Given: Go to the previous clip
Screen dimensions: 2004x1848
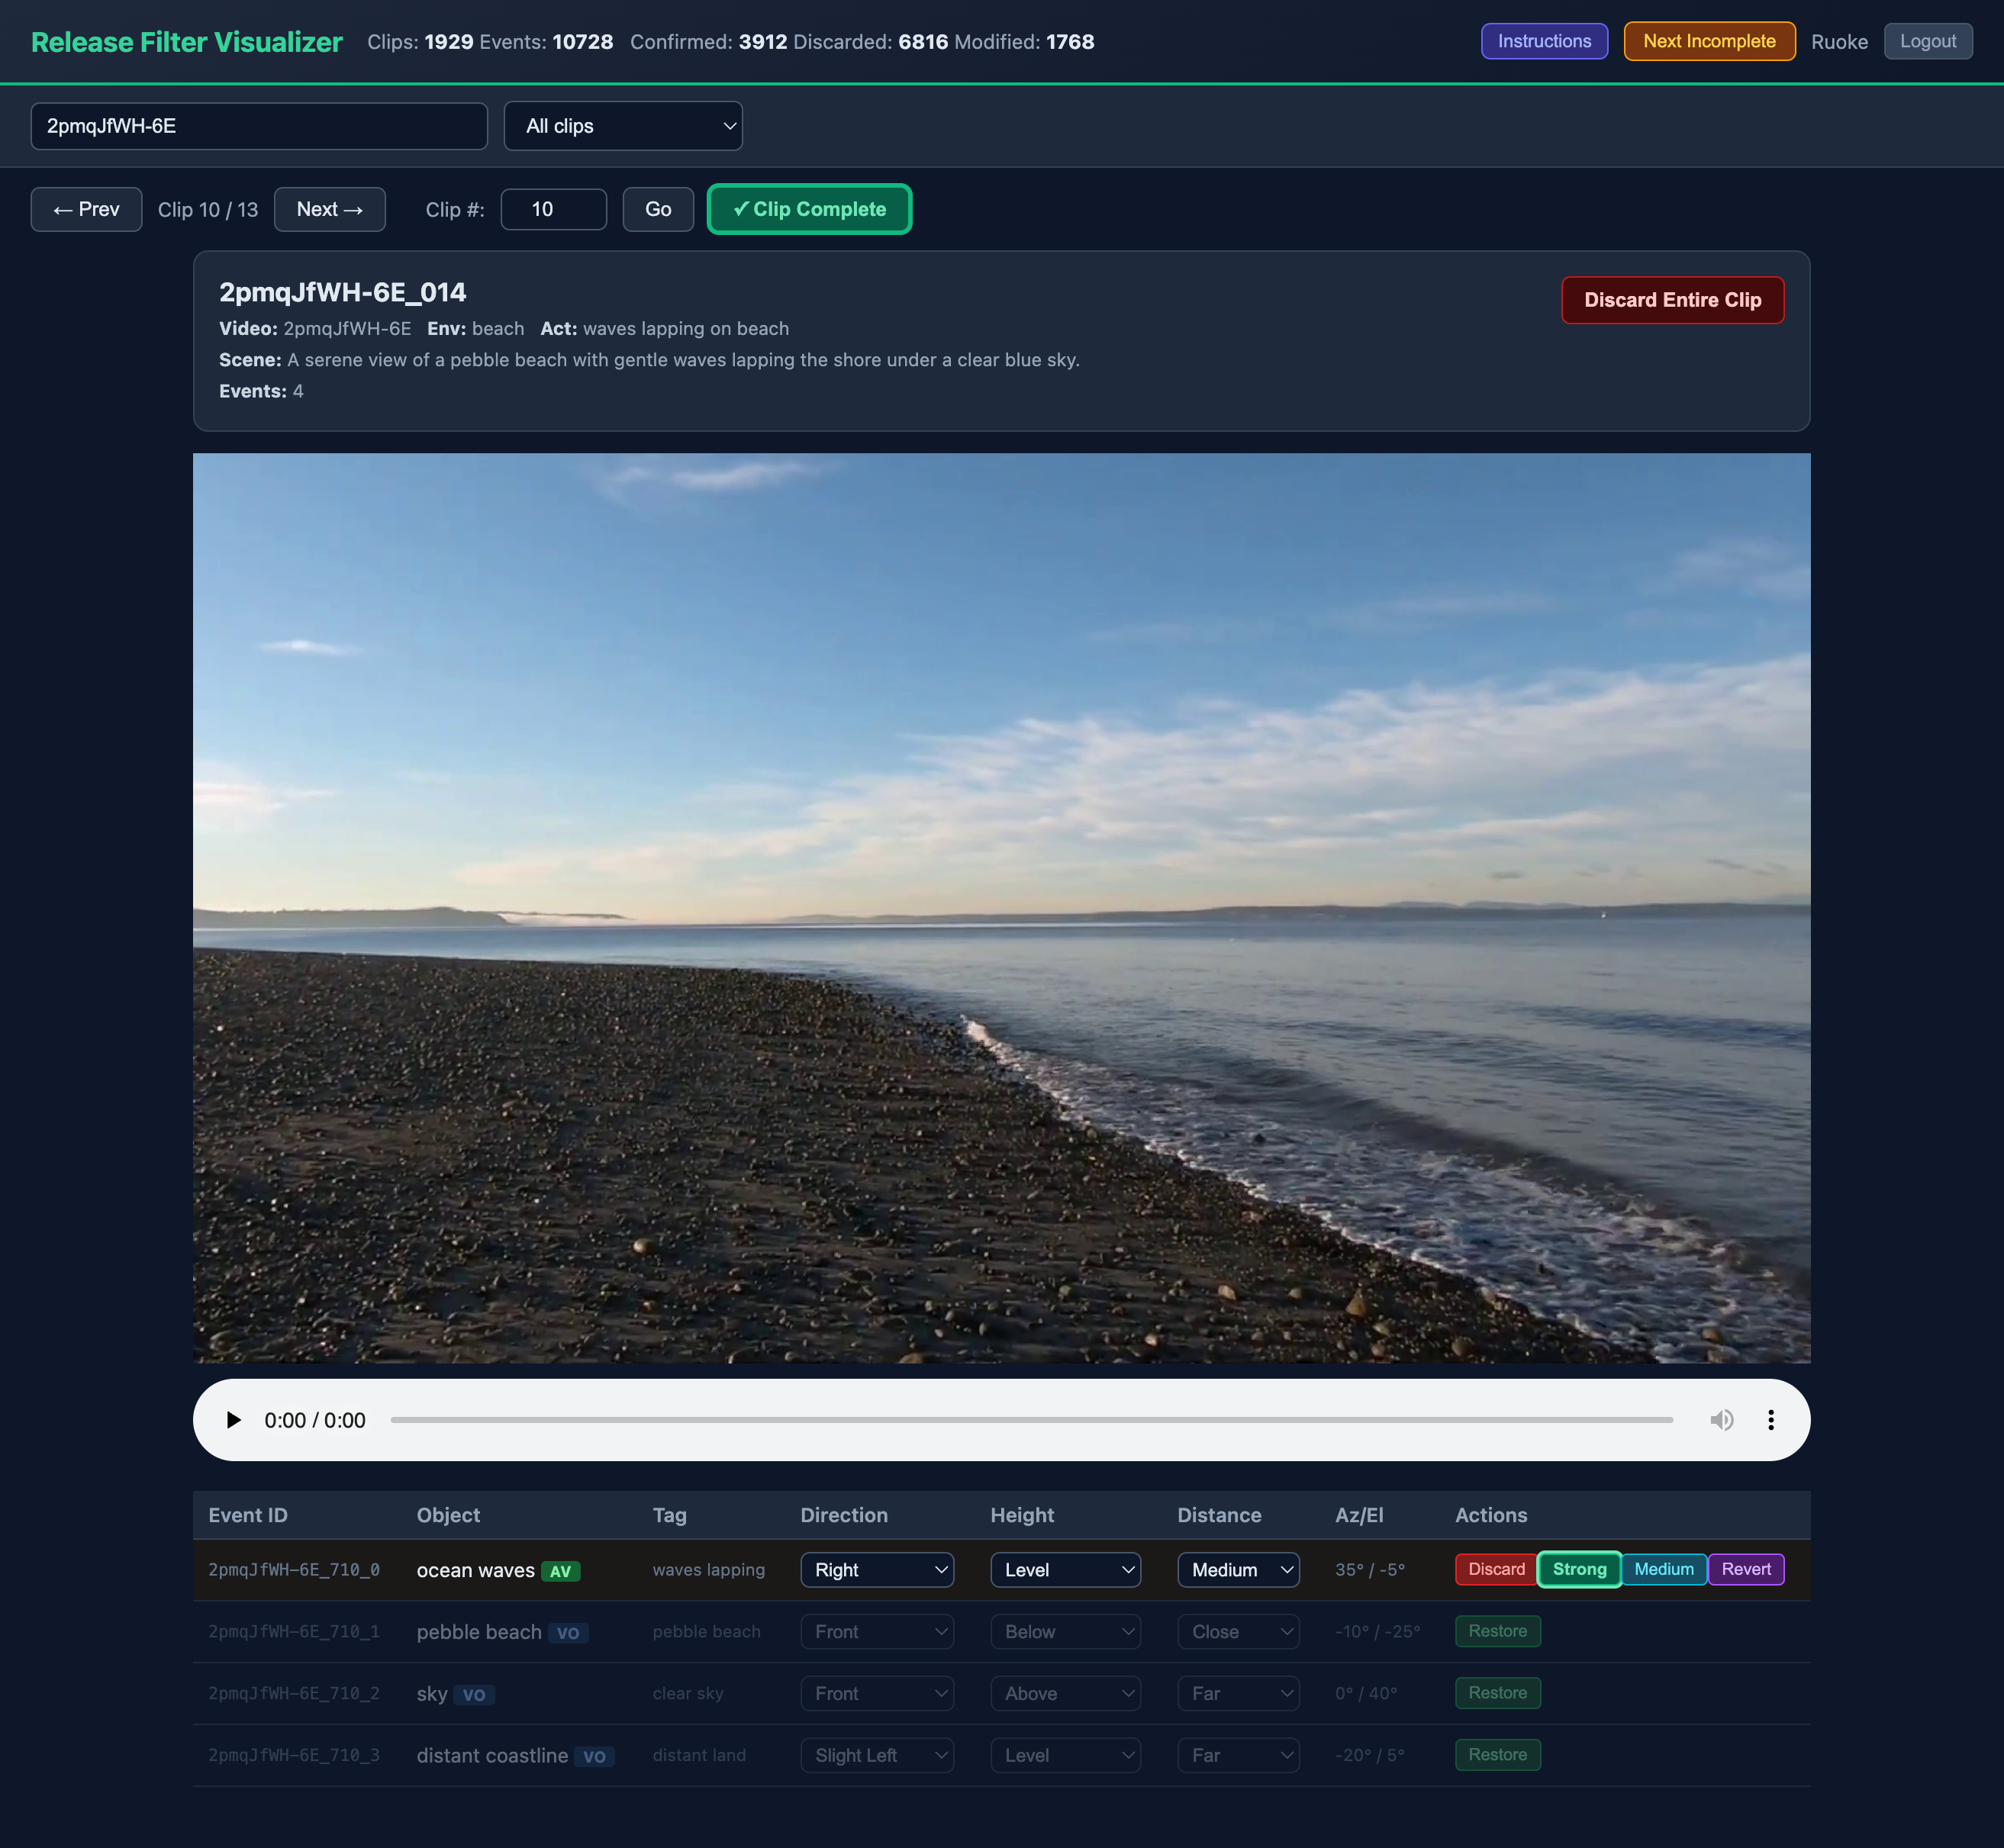Looking at the screenshot, I should tap(86, 209).
